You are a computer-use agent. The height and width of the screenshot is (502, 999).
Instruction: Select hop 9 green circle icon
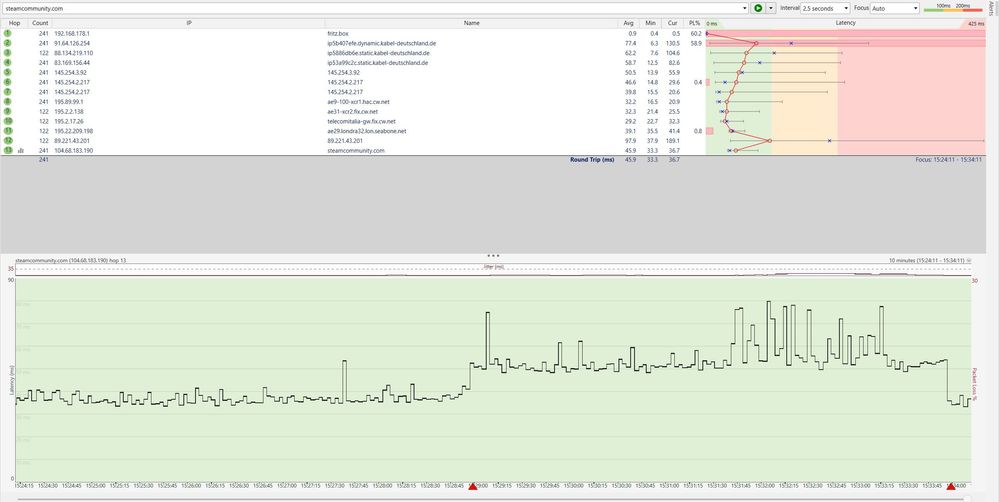point(8,111)
